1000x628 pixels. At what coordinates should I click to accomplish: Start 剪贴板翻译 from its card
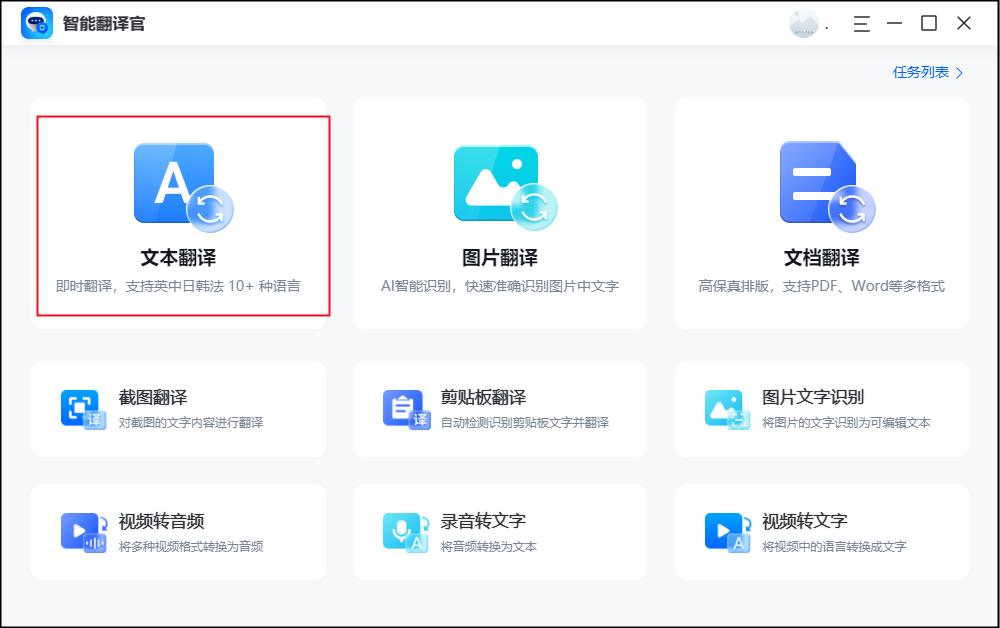click(x=500, y=408)
